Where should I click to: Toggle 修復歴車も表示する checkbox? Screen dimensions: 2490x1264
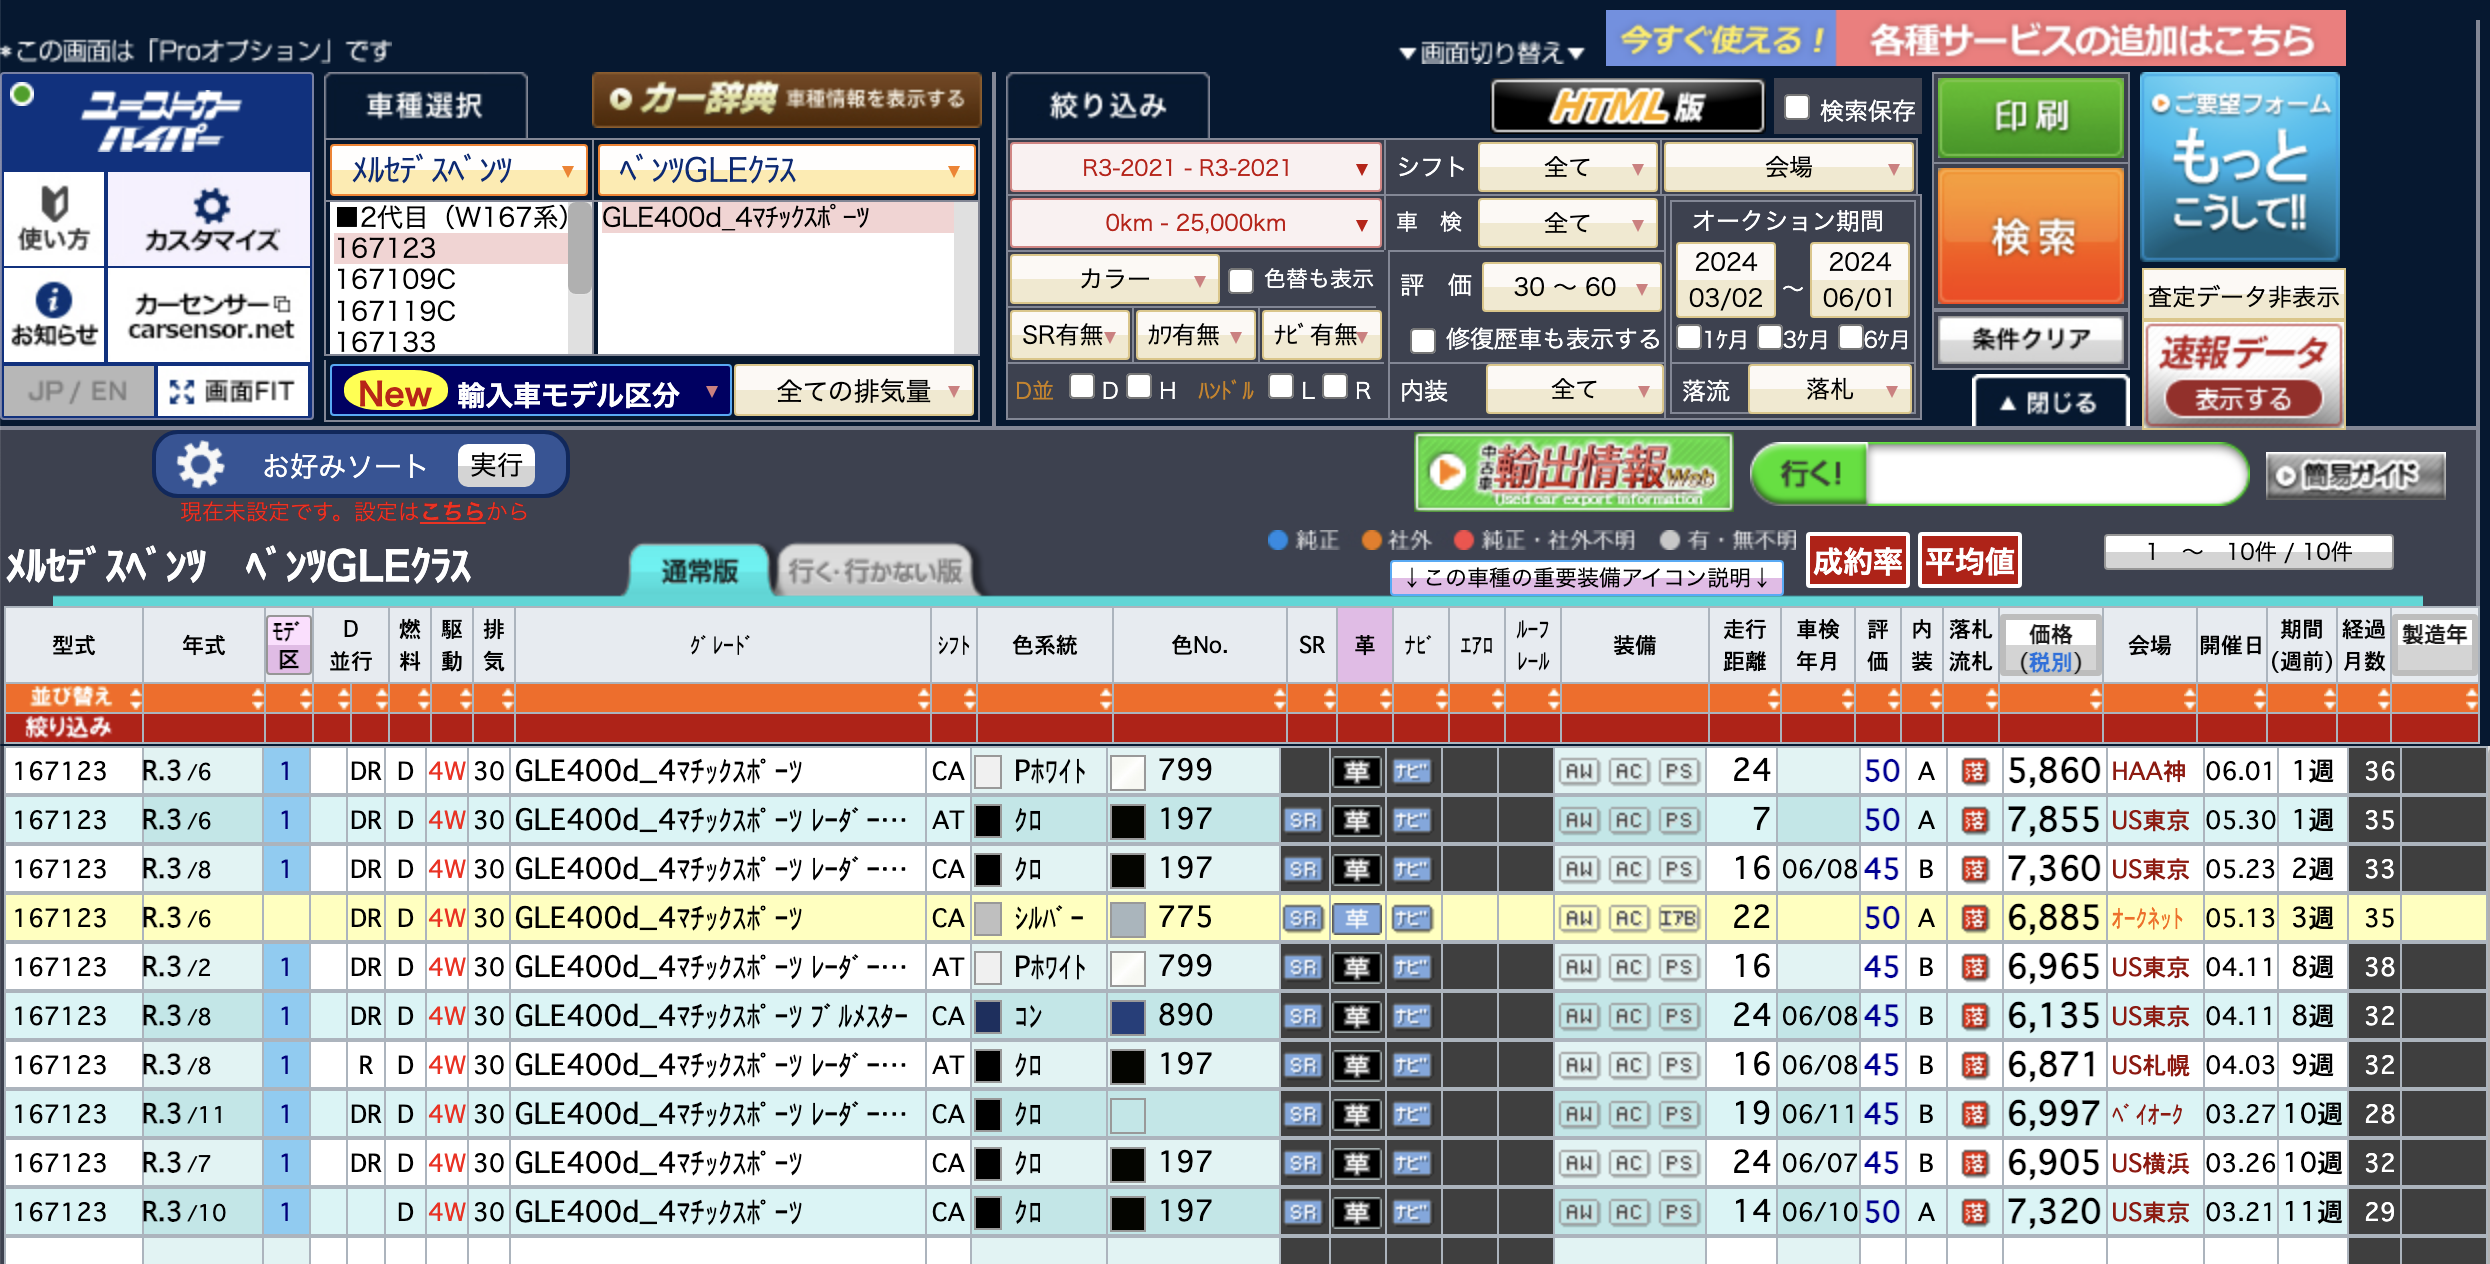pos(1422,341)
